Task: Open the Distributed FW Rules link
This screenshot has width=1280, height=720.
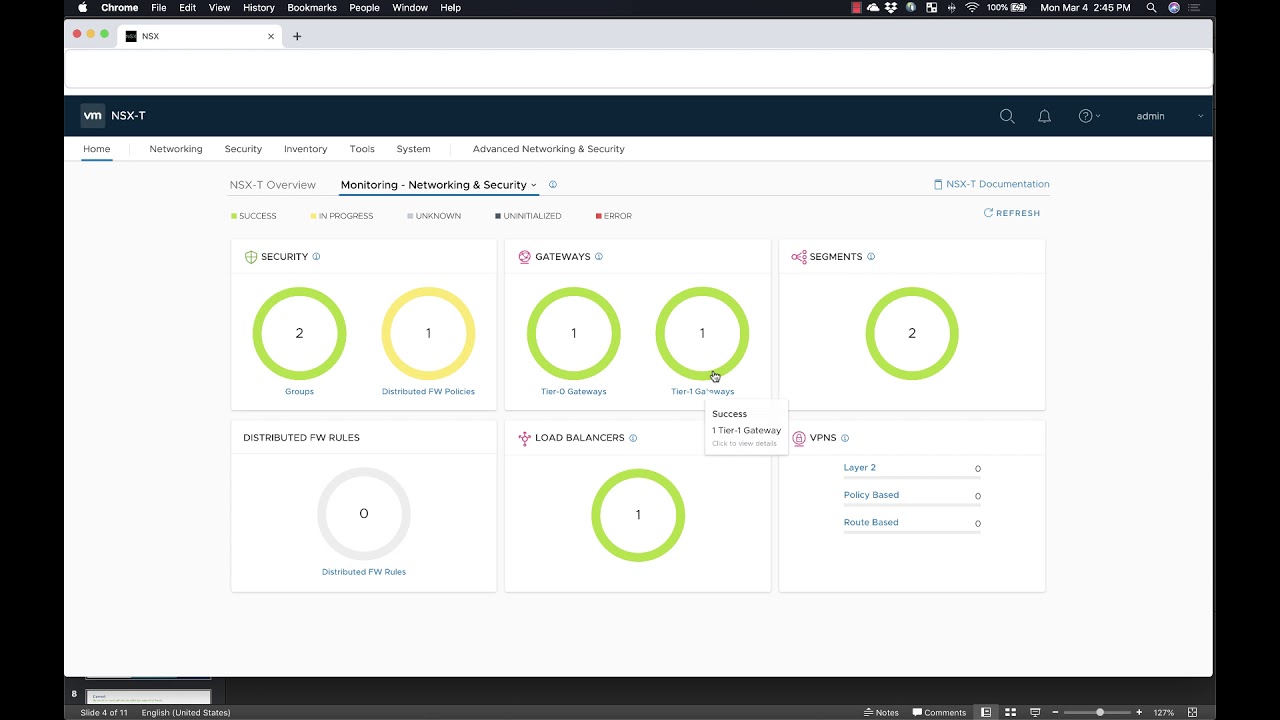Action: [364, 572]
